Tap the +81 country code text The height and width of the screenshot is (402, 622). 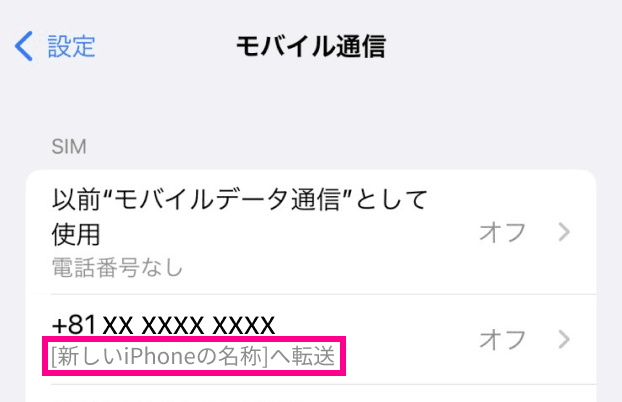[x=74, y=325]
